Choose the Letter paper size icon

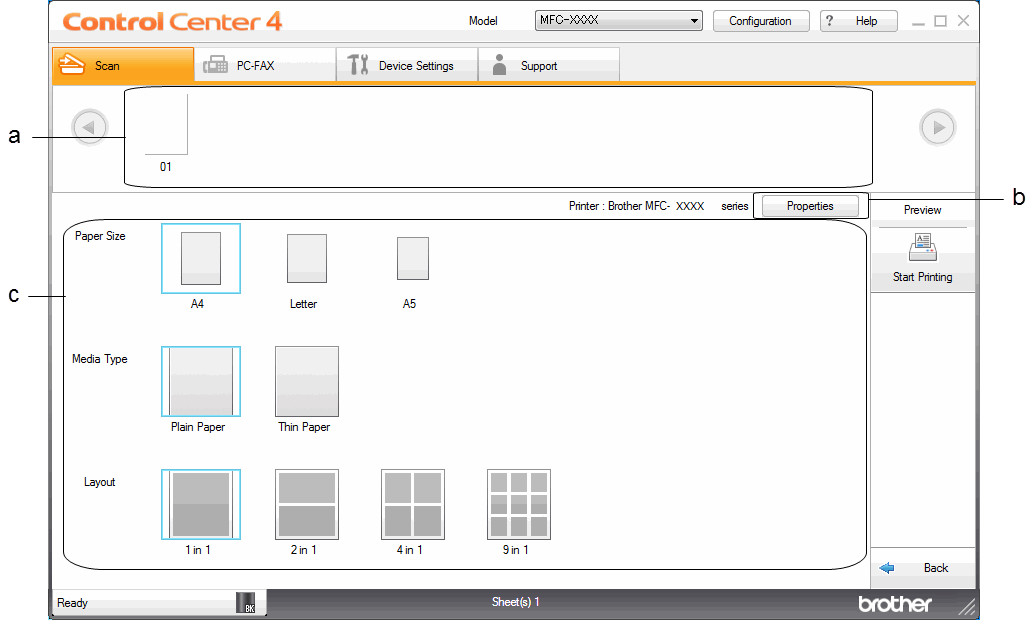click(x=306, y=258)
